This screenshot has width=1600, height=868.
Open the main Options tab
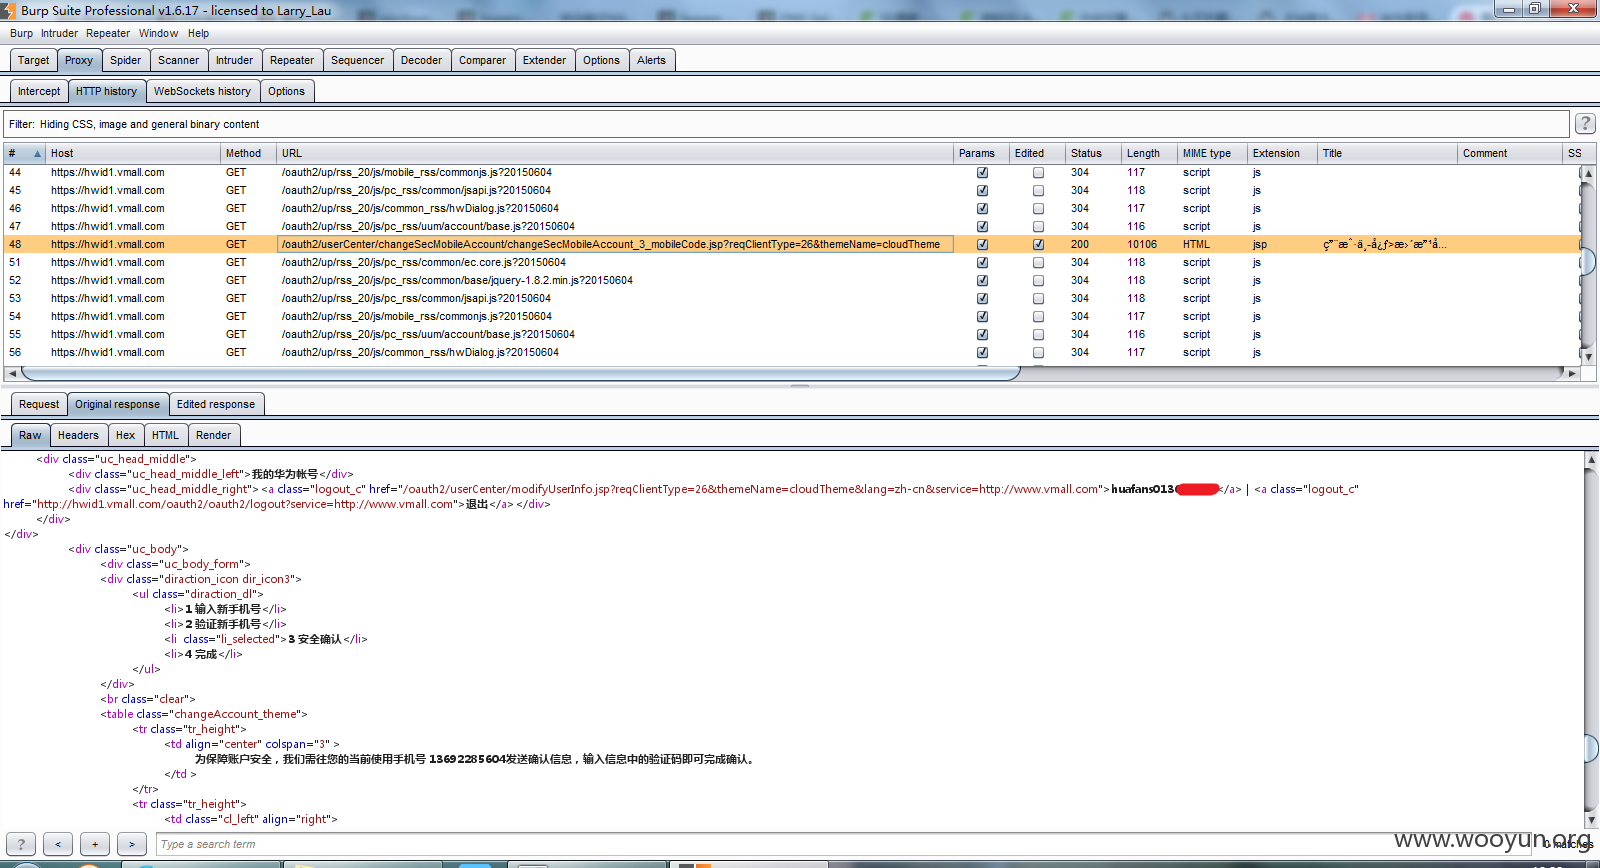[601, 60]
